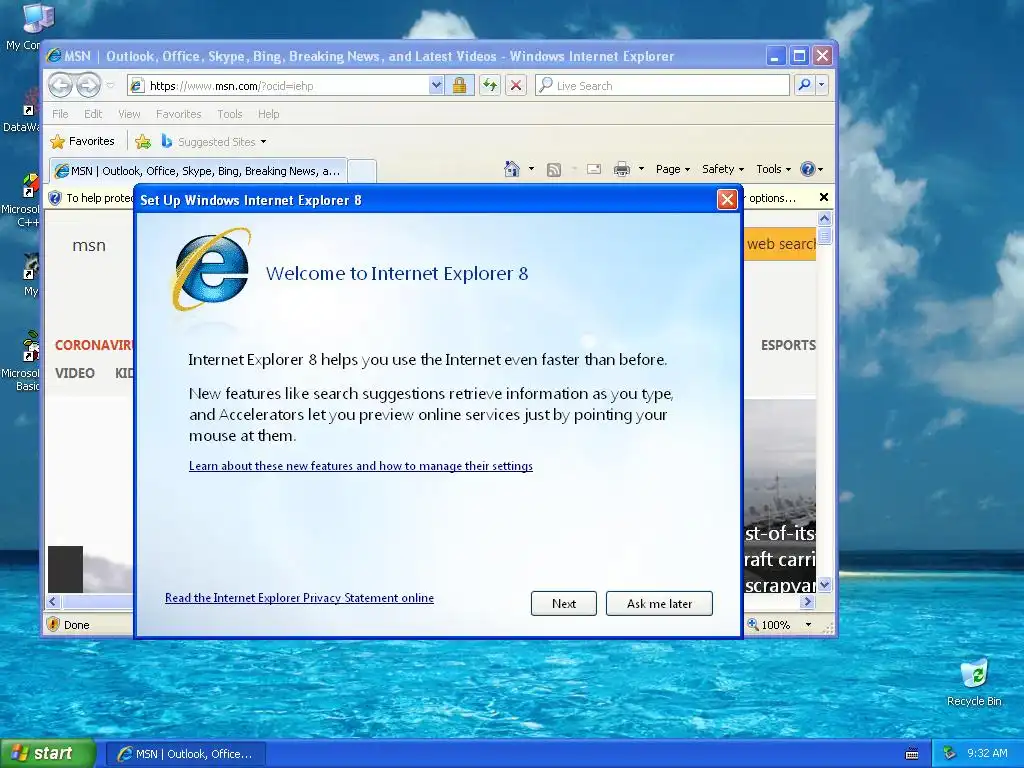The image size is (1024, 768).
Task: Open zoom level dropdown arrow
Action: (808, 624)
